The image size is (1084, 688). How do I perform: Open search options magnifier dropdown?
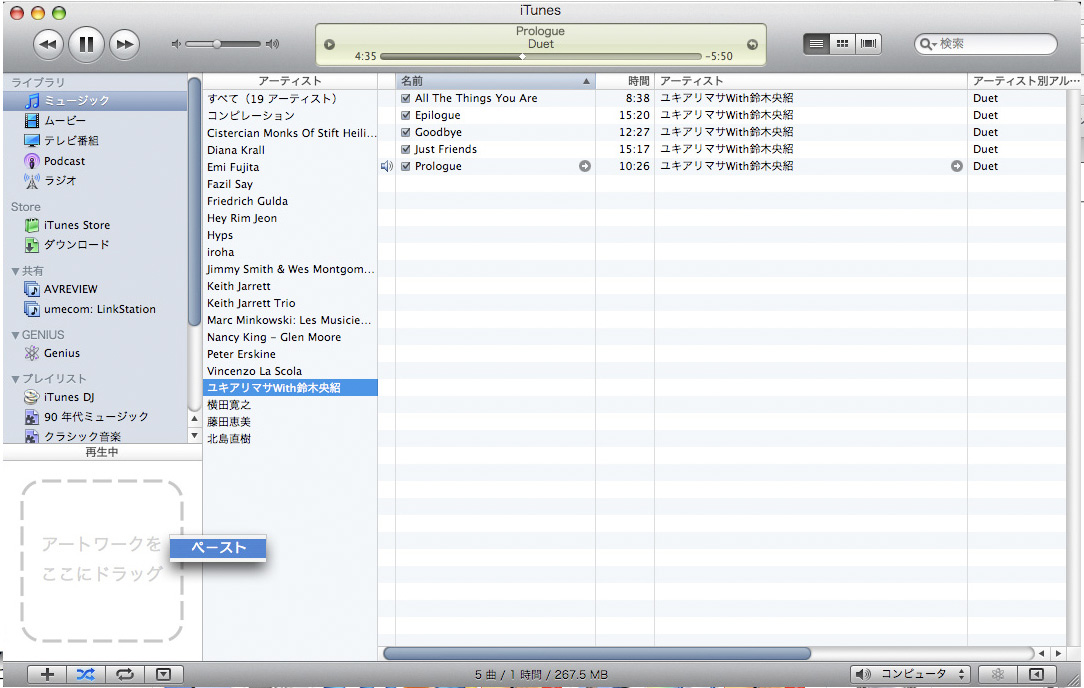(928, 44)
